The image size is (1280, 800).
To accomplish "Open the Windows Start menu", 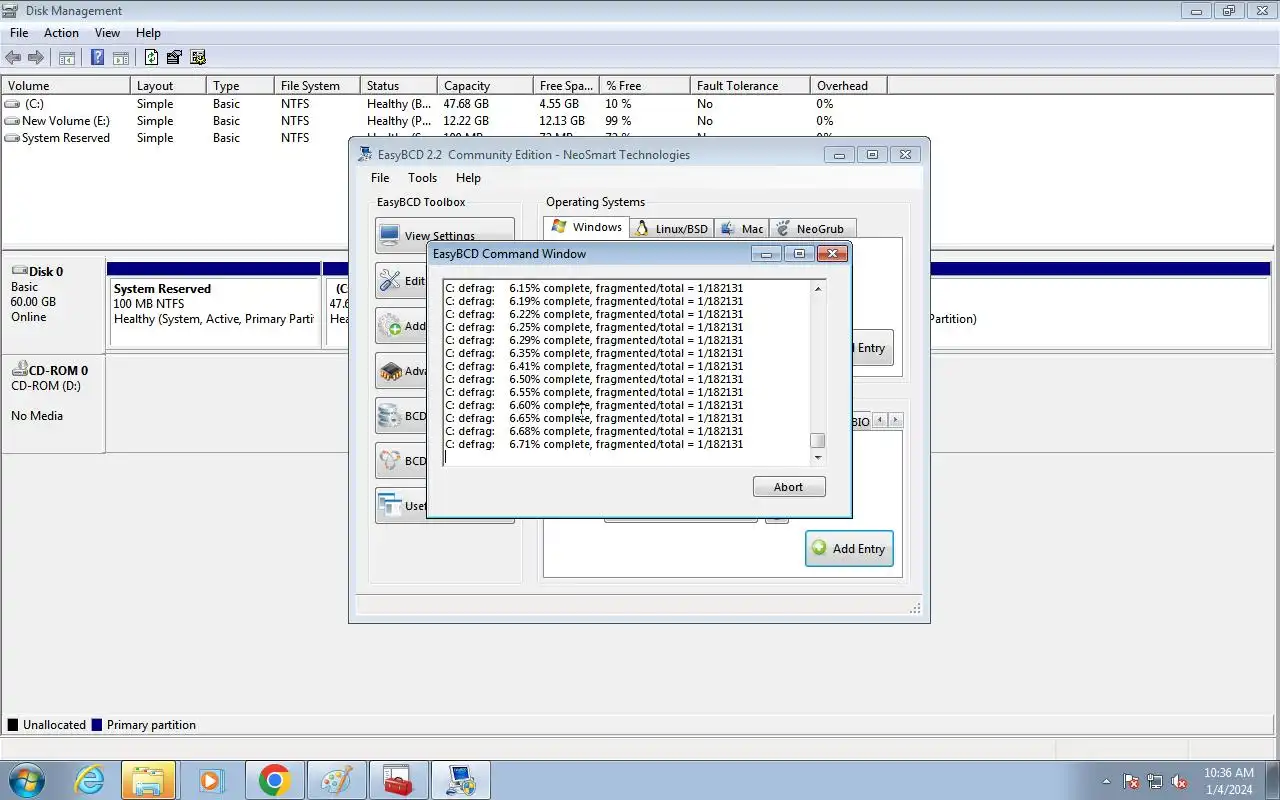I will (x=27, y=780).
